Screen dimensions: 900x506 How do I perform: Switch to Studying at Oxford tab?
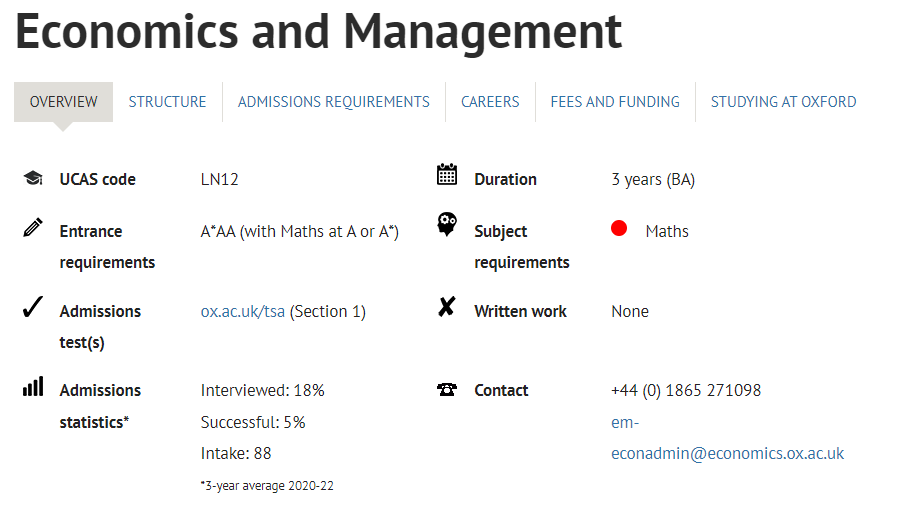click(783, 102)
